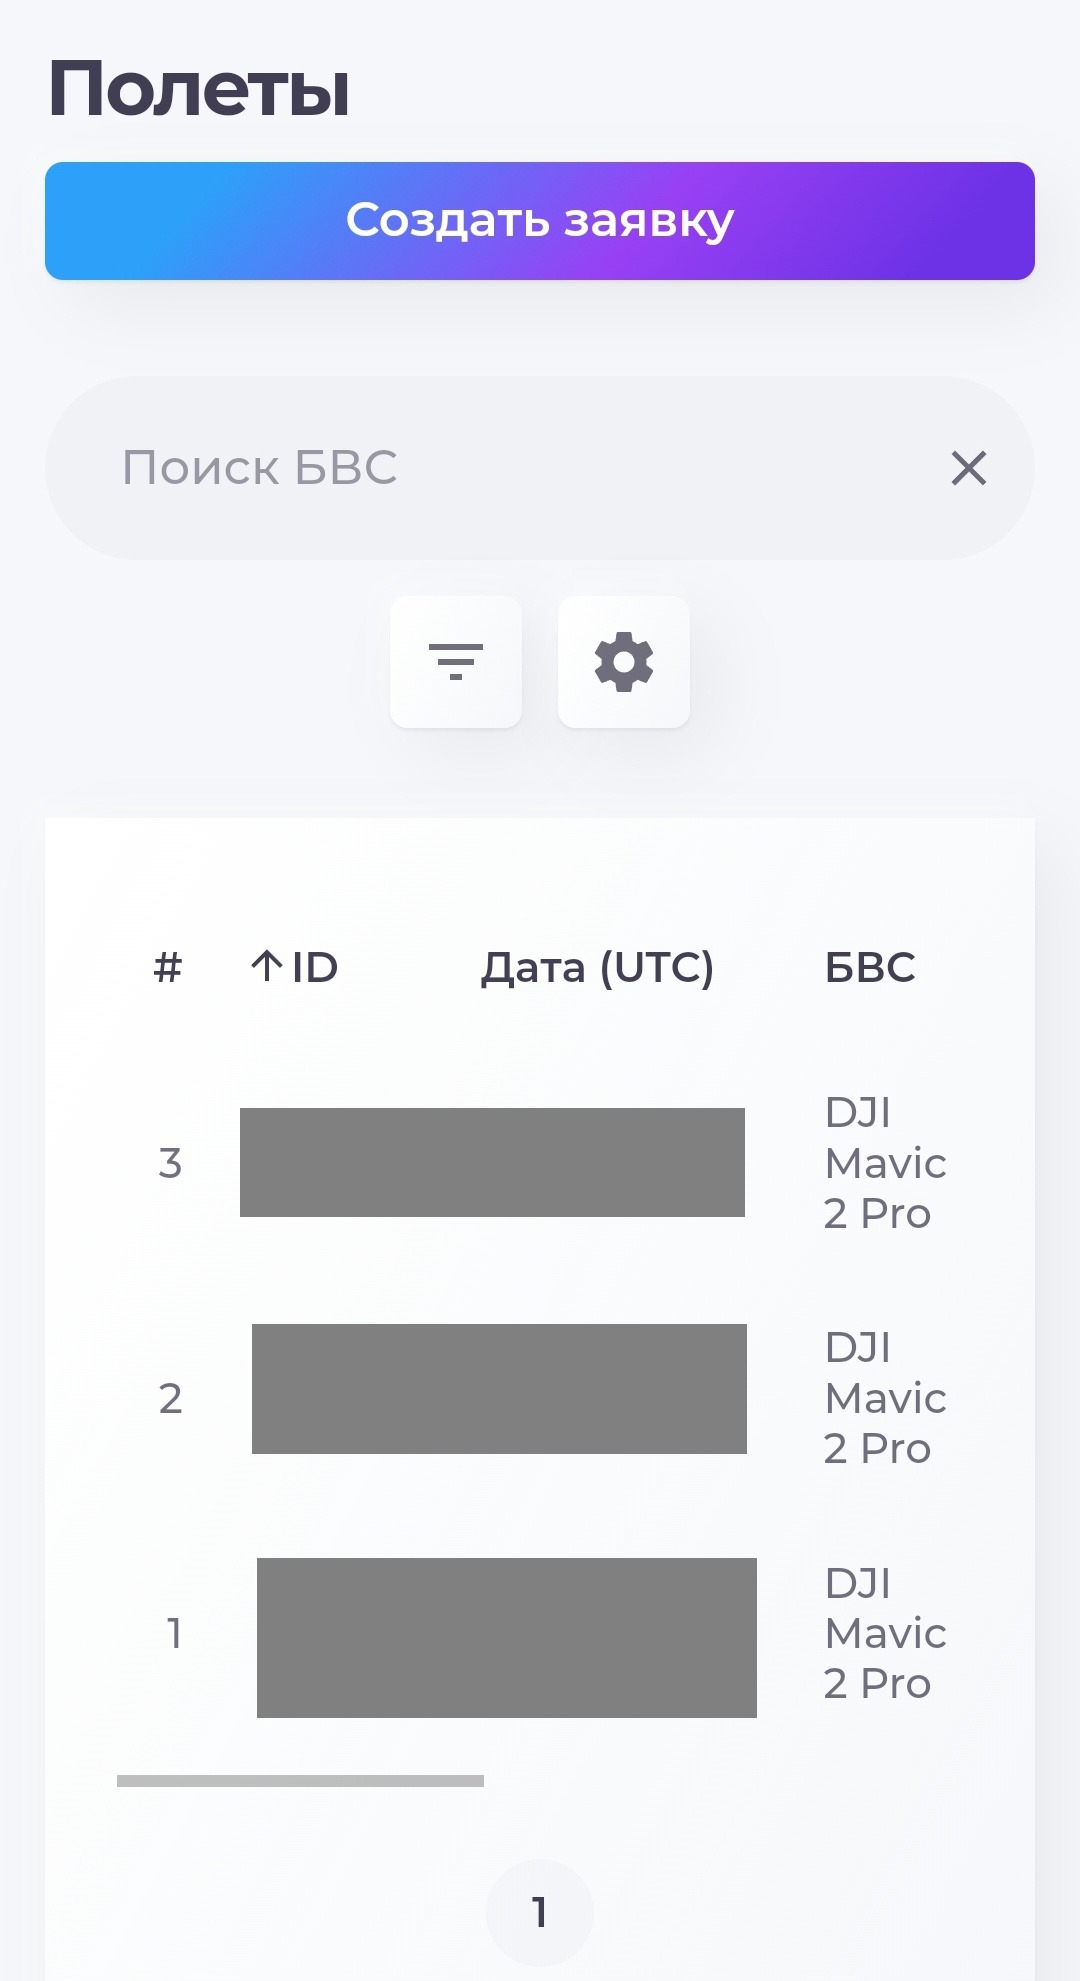
Task: Focus the Поиск БВС search field
Action: (x=500, y=468)
